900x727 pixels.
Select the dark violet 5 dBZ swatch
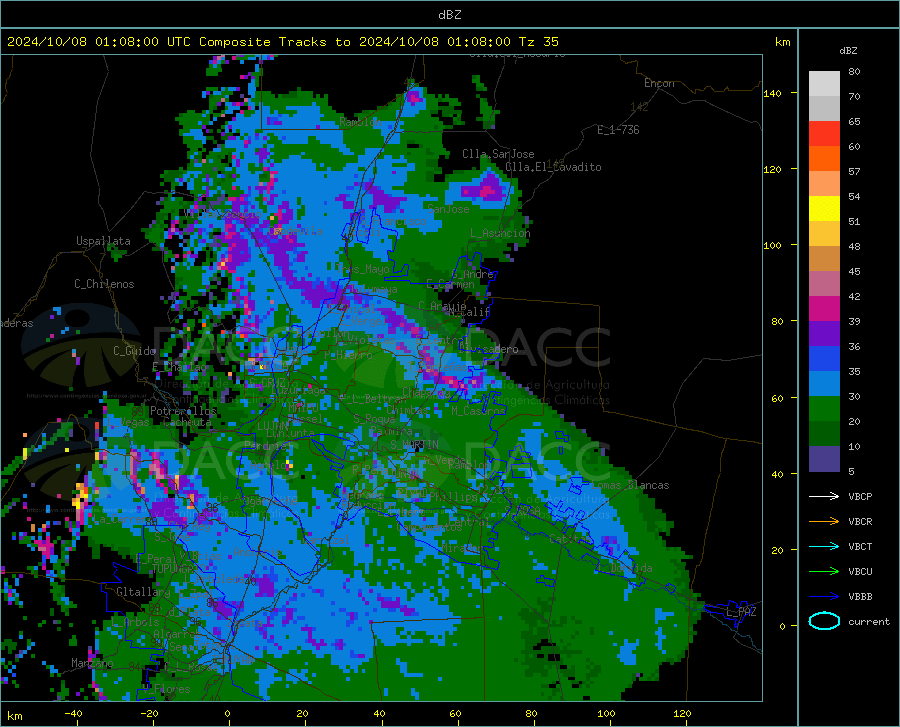(824, 459)
